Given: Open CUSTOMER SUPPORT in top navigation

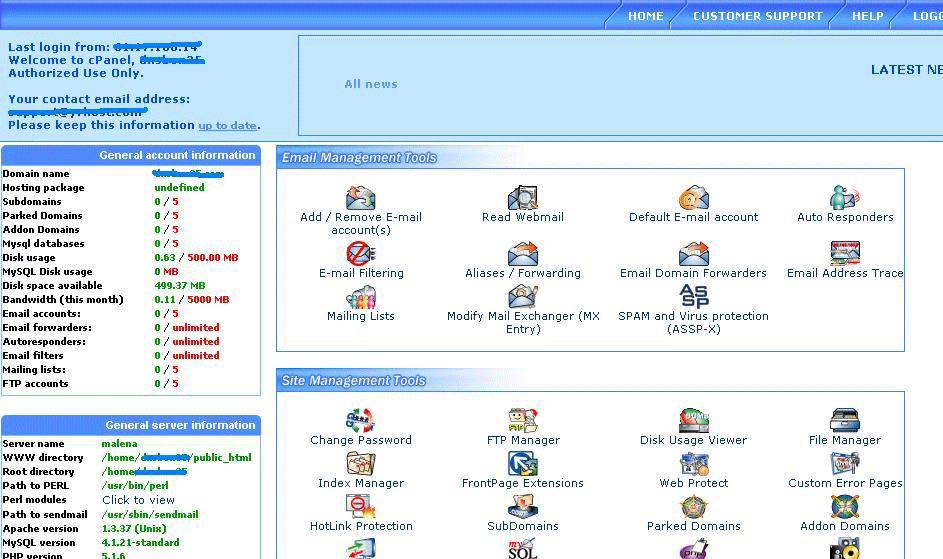Looking at the screenshot, I should coord(757,16).
